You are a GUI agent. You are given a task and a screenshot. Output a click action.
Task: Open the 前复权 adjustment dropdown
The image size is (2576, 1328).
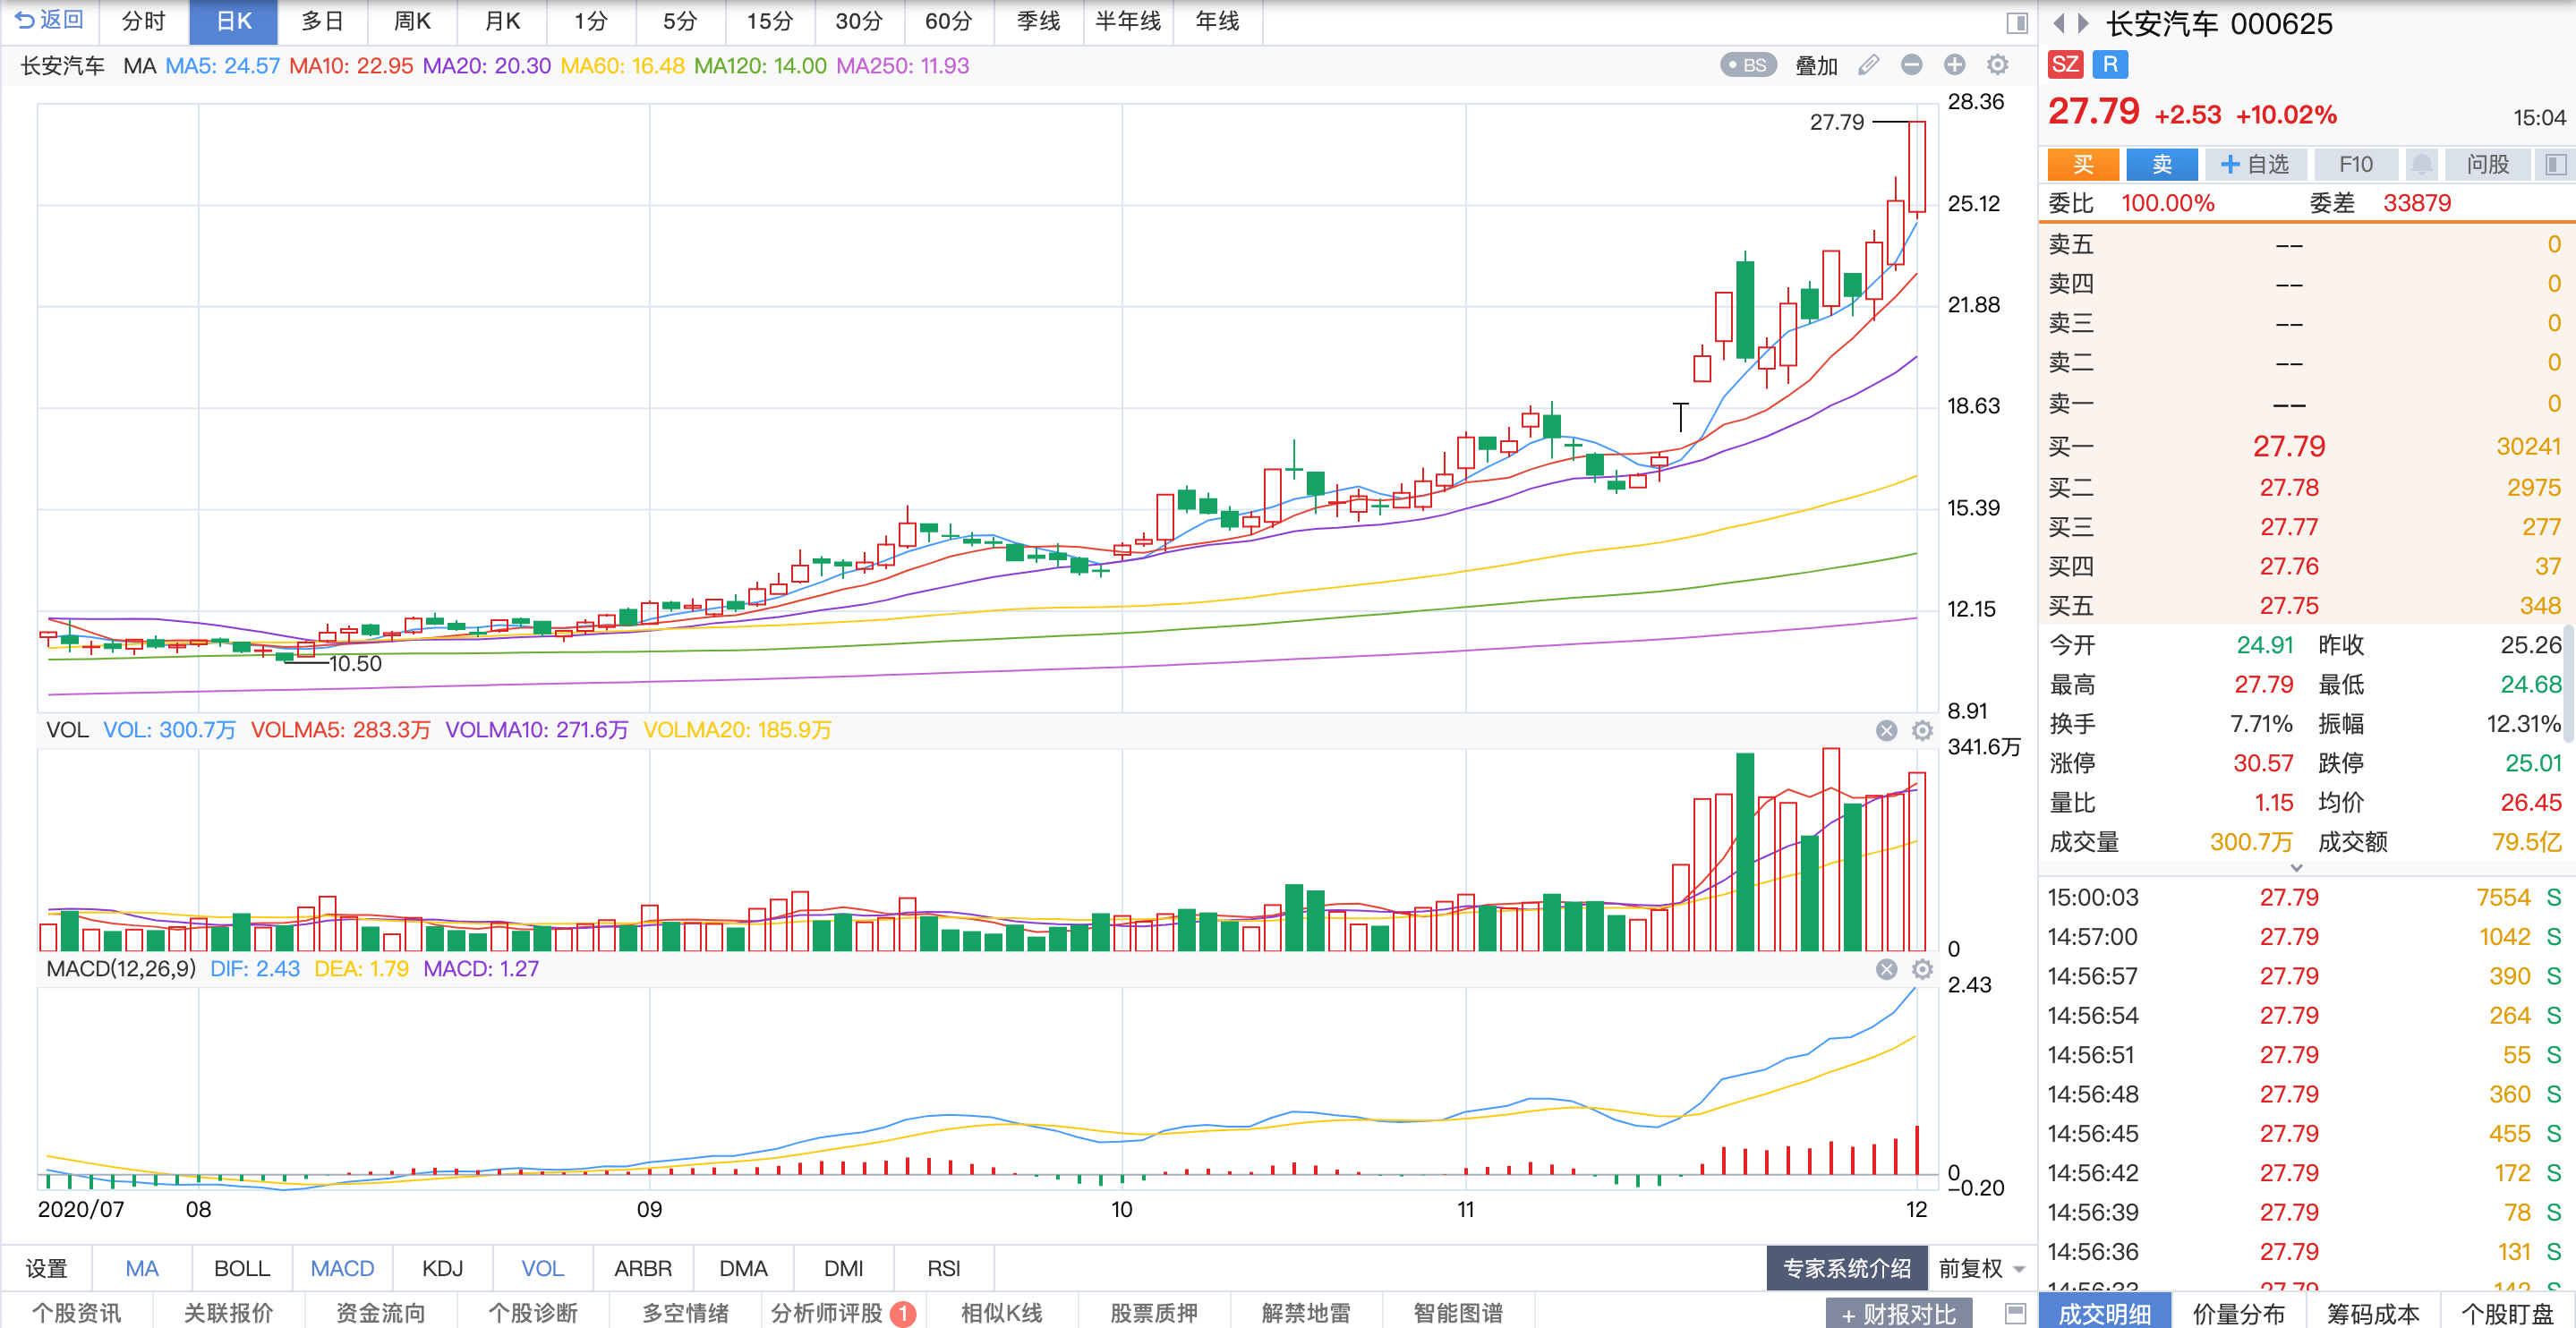[1982, 1268]
